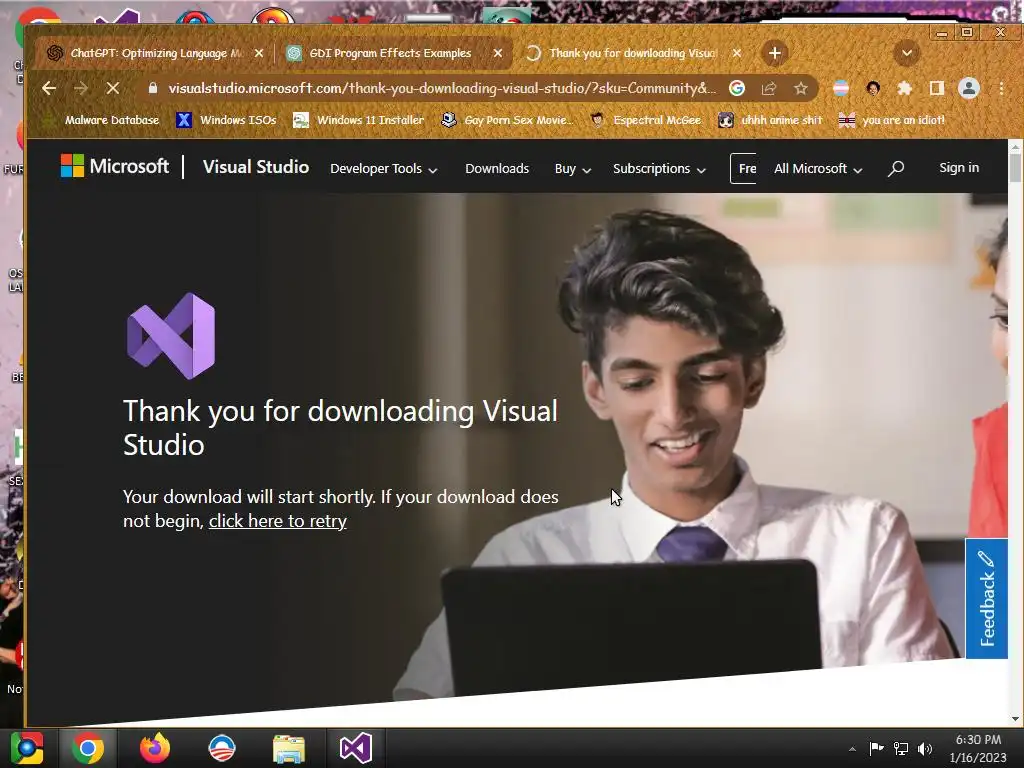Open Espectral McGee bookmark
Image resolution: width=1024 pixels, height=768 pixels.
pyautogui.click(x=646, y=120)
